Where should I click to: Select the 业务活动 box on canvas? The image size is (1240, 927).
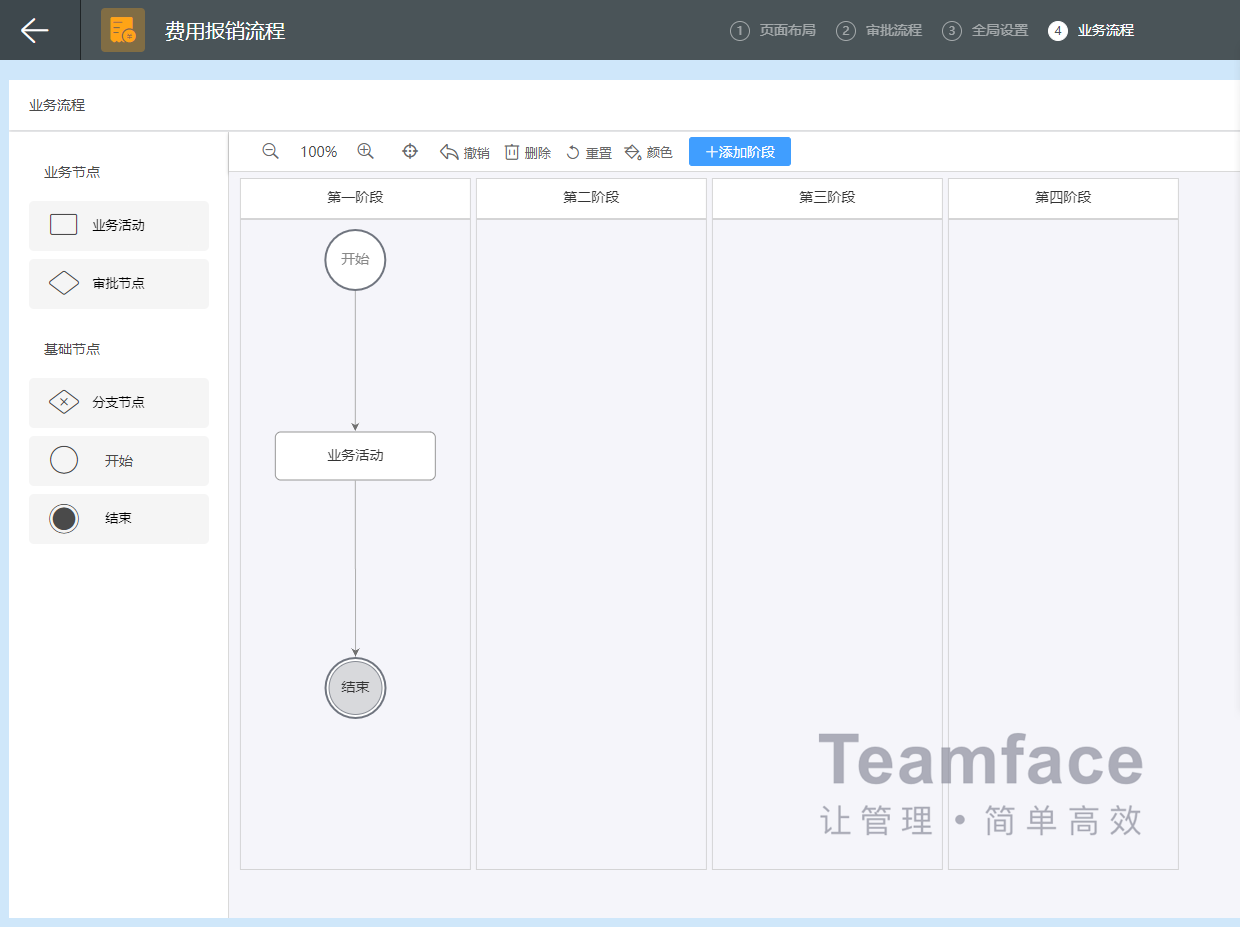click(x=355, y=456)
